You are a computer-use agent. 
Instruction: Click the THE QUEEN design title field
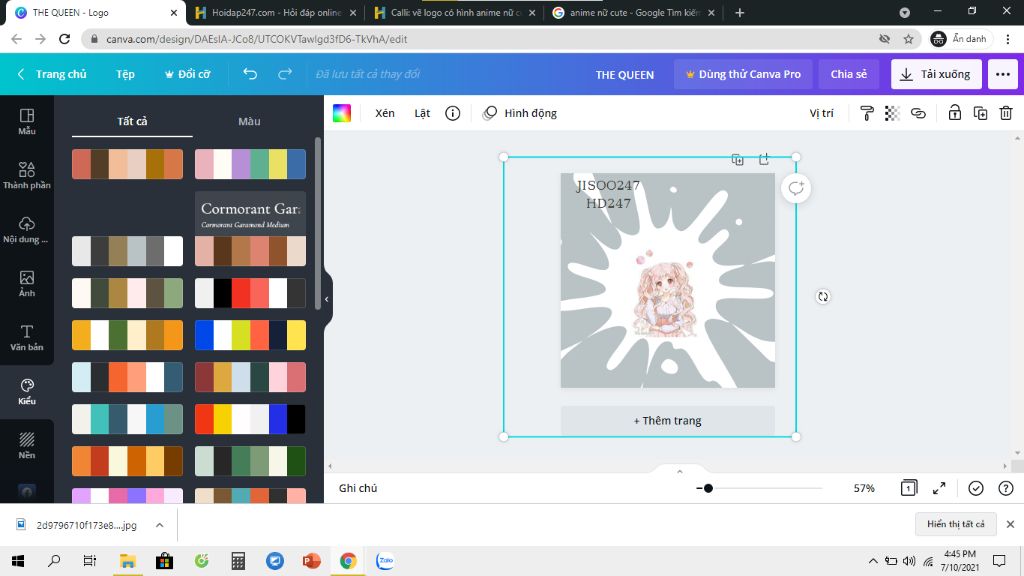click(x=624, y=74)
